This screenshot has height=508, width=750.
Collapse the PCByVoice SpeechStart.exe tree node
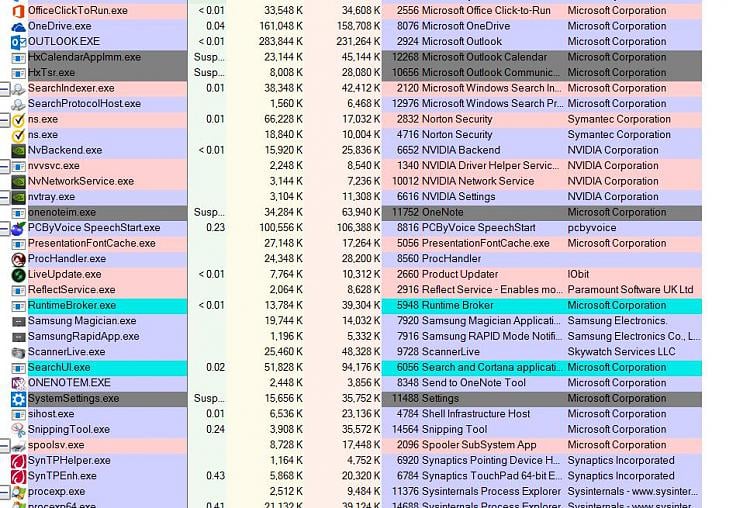pyautogui.click(x=4, y=228)
